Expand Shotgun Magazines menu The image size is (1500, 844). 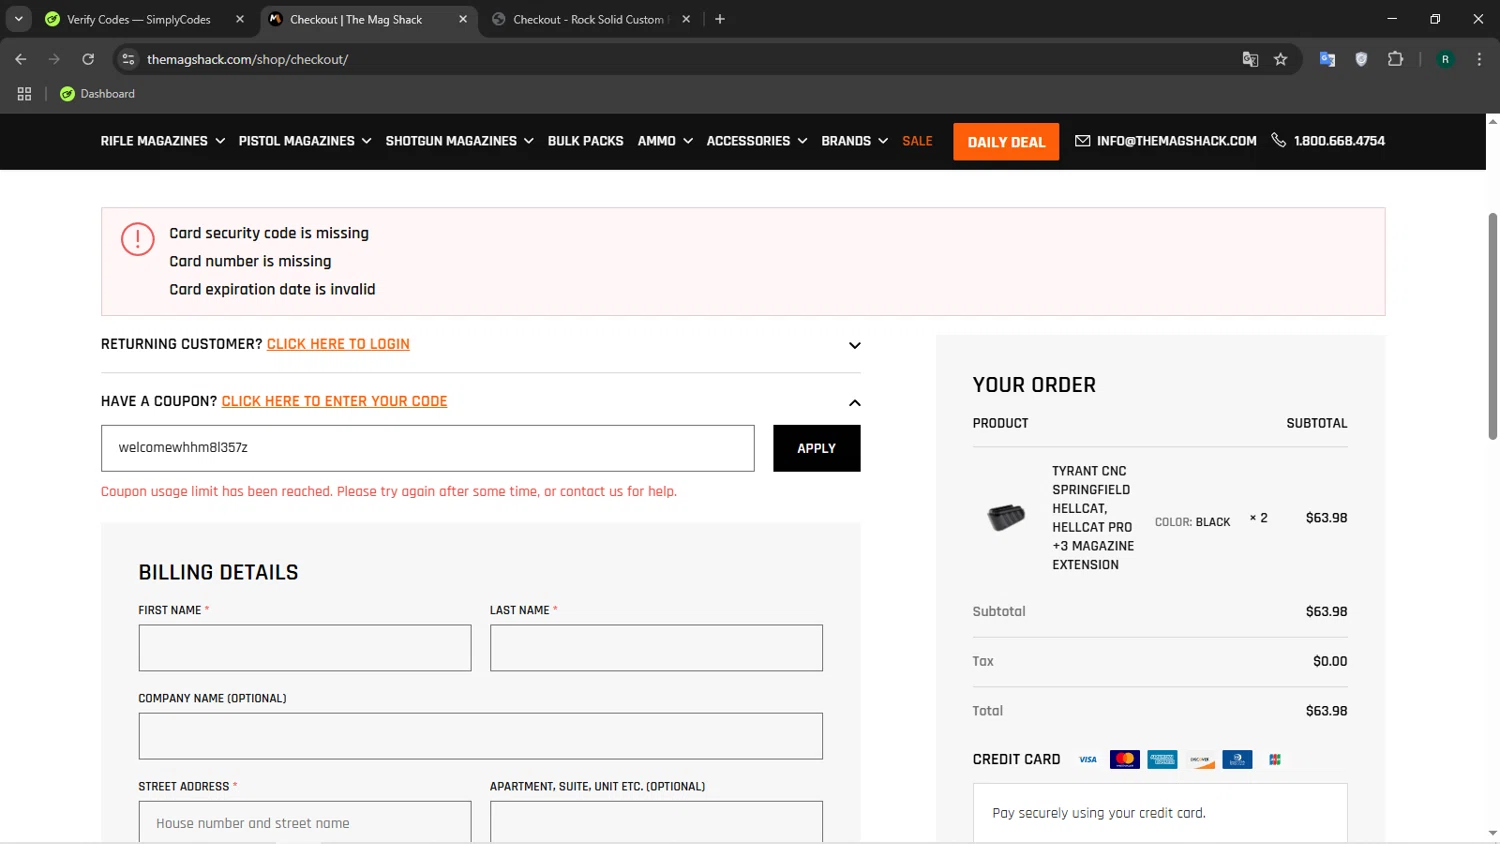point(460,141)
